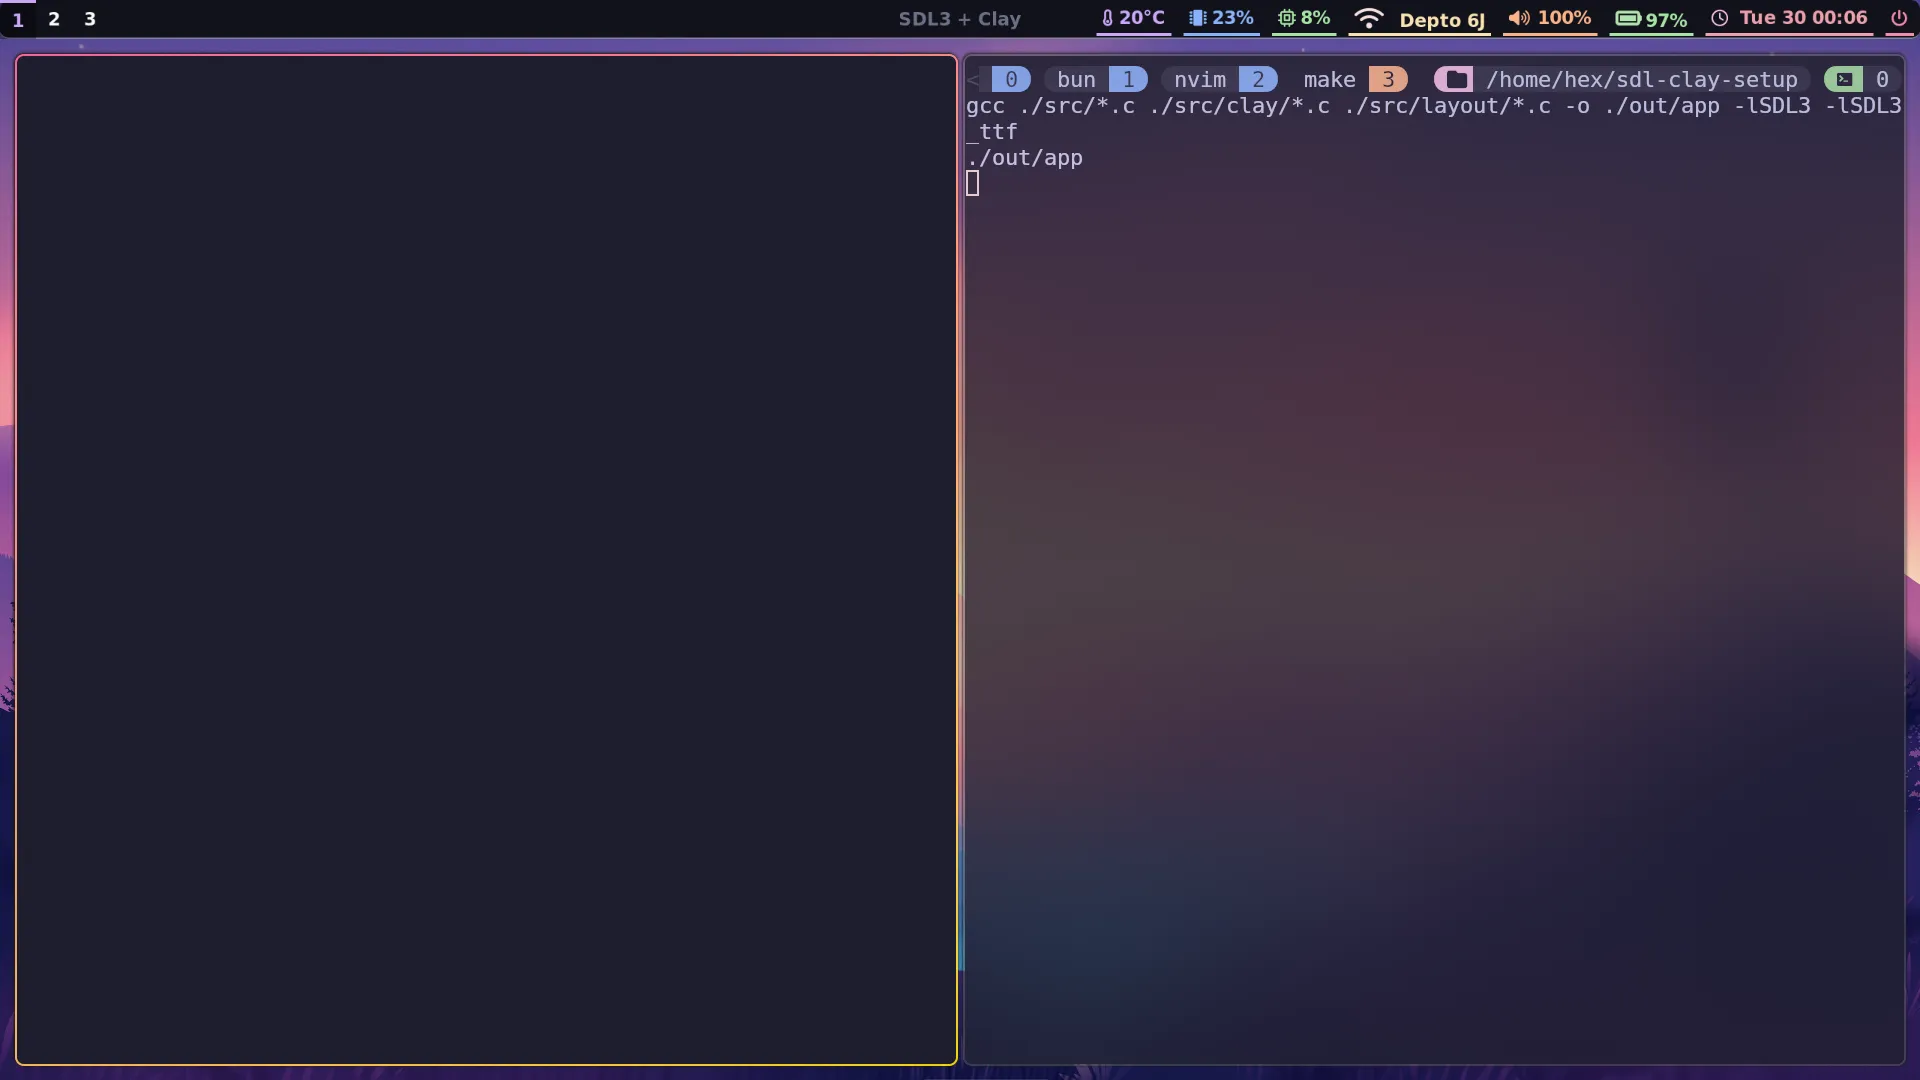Click the folder icon in tmux status

(x=1456, y=79)
